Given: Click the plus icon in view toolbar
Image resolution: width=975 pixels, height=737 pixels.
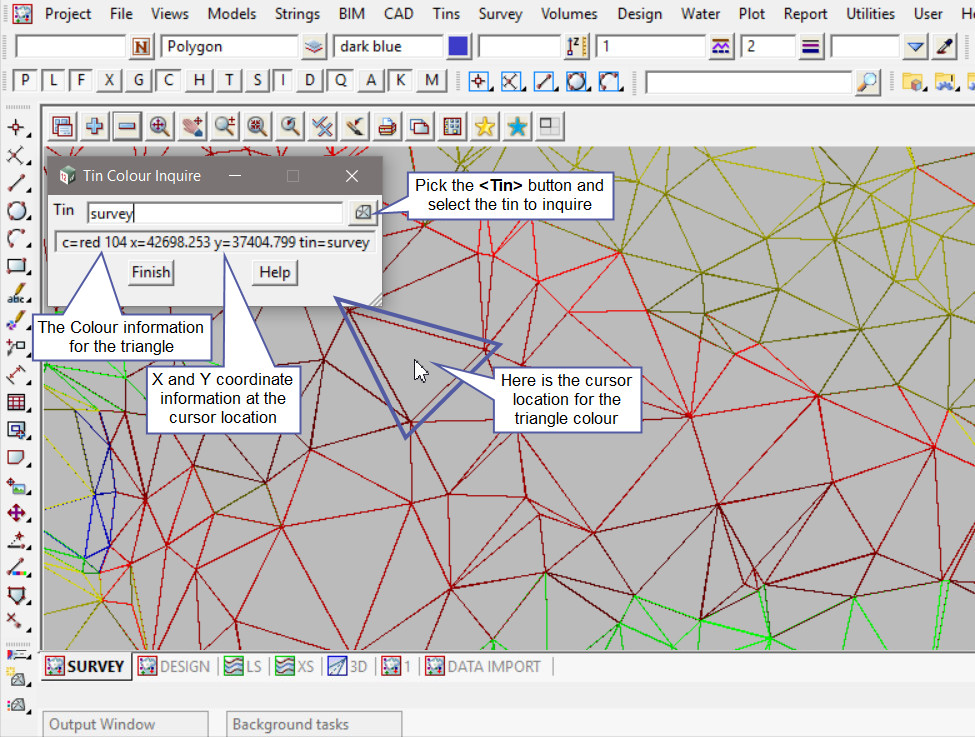Looking at the screenshot, I should [95, 126].
